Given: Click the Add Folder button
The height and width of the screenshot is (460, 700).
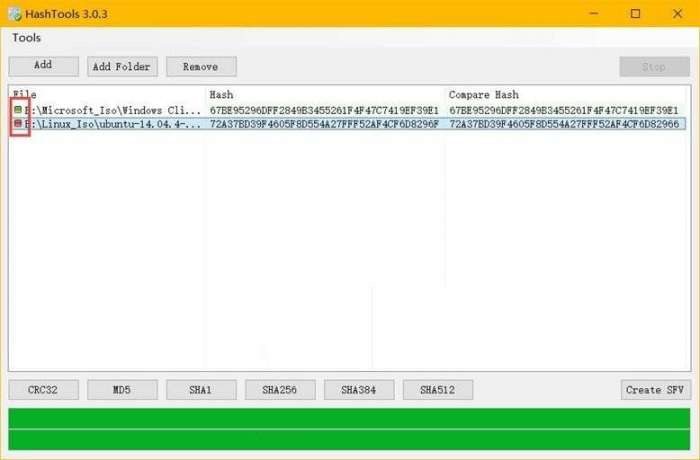Looking at the screenshot, I should 122,66.
